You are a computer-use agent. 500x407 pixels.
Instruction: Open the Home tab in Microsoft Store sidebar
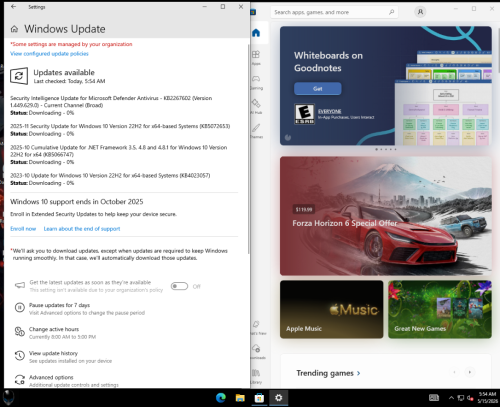[256, 33]
